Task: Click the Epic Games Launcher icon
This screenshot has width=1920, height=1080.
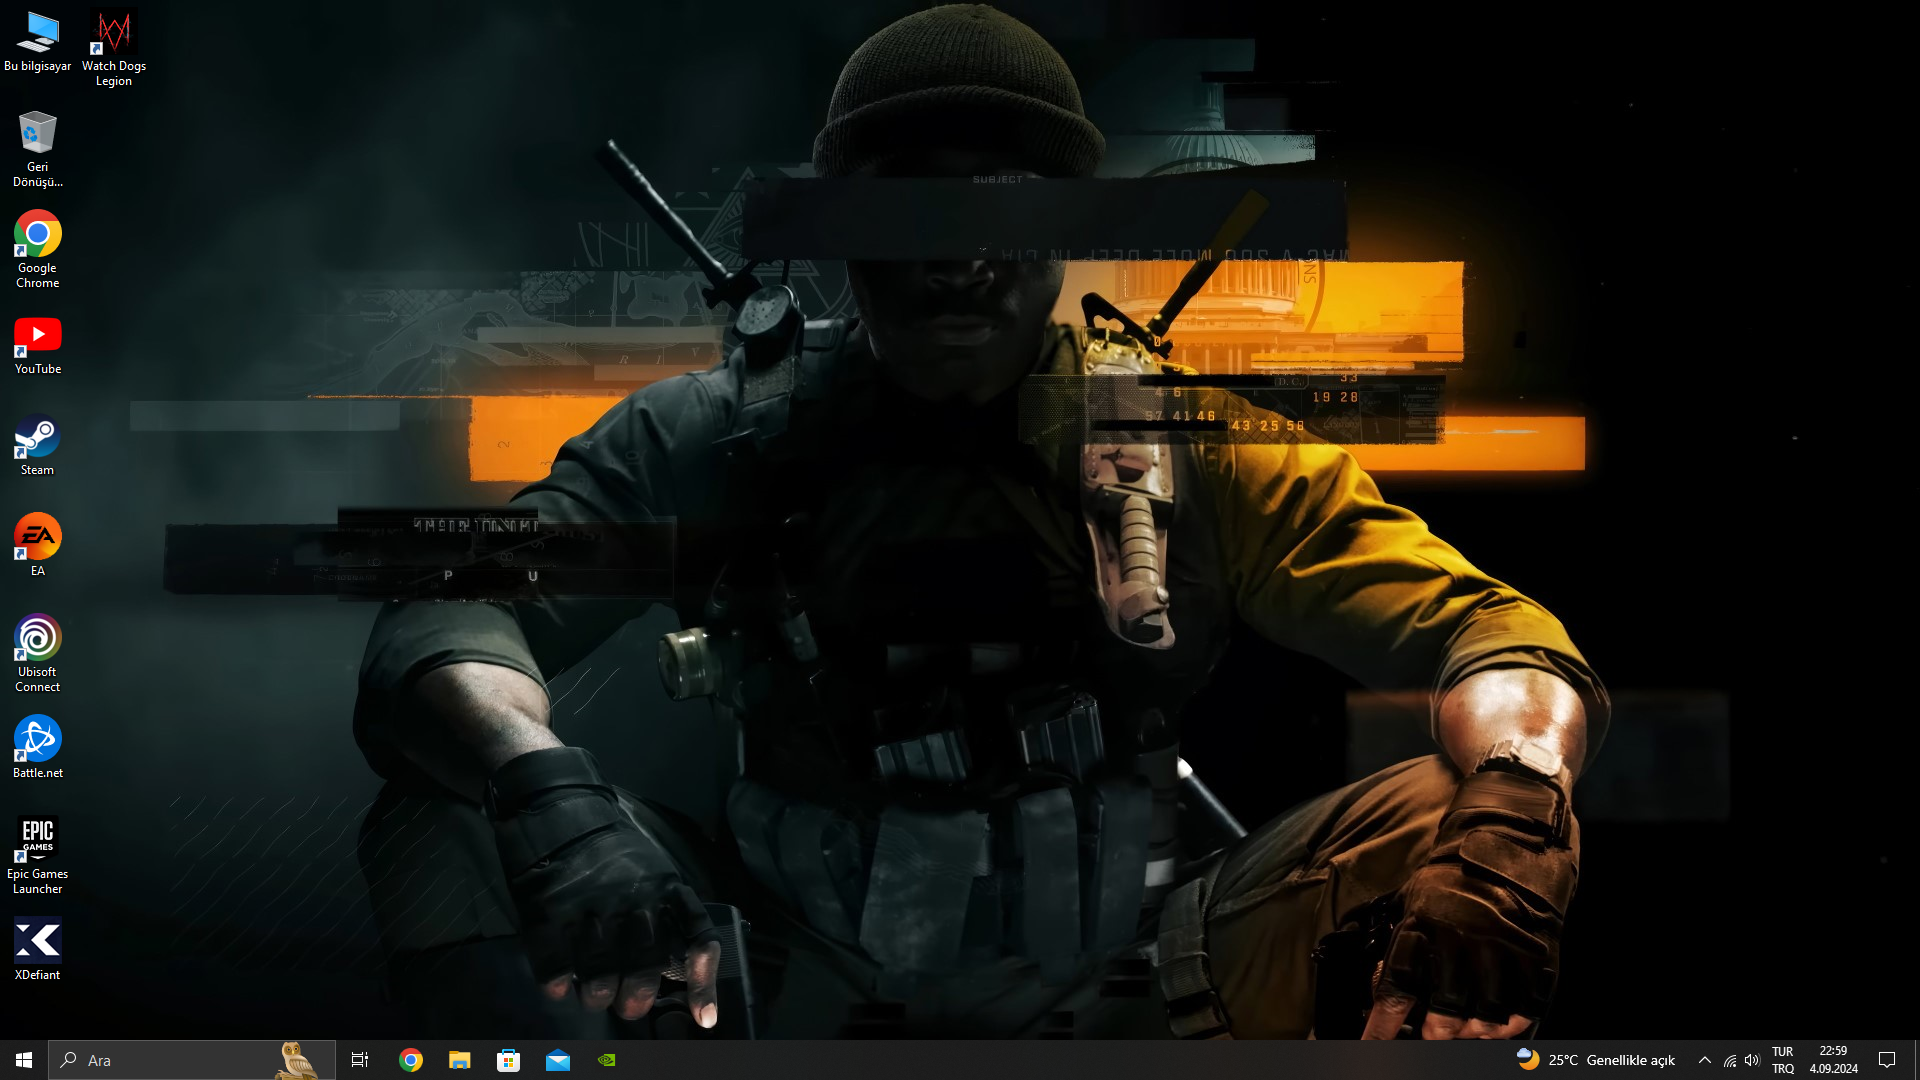Action: click(38, 840)
